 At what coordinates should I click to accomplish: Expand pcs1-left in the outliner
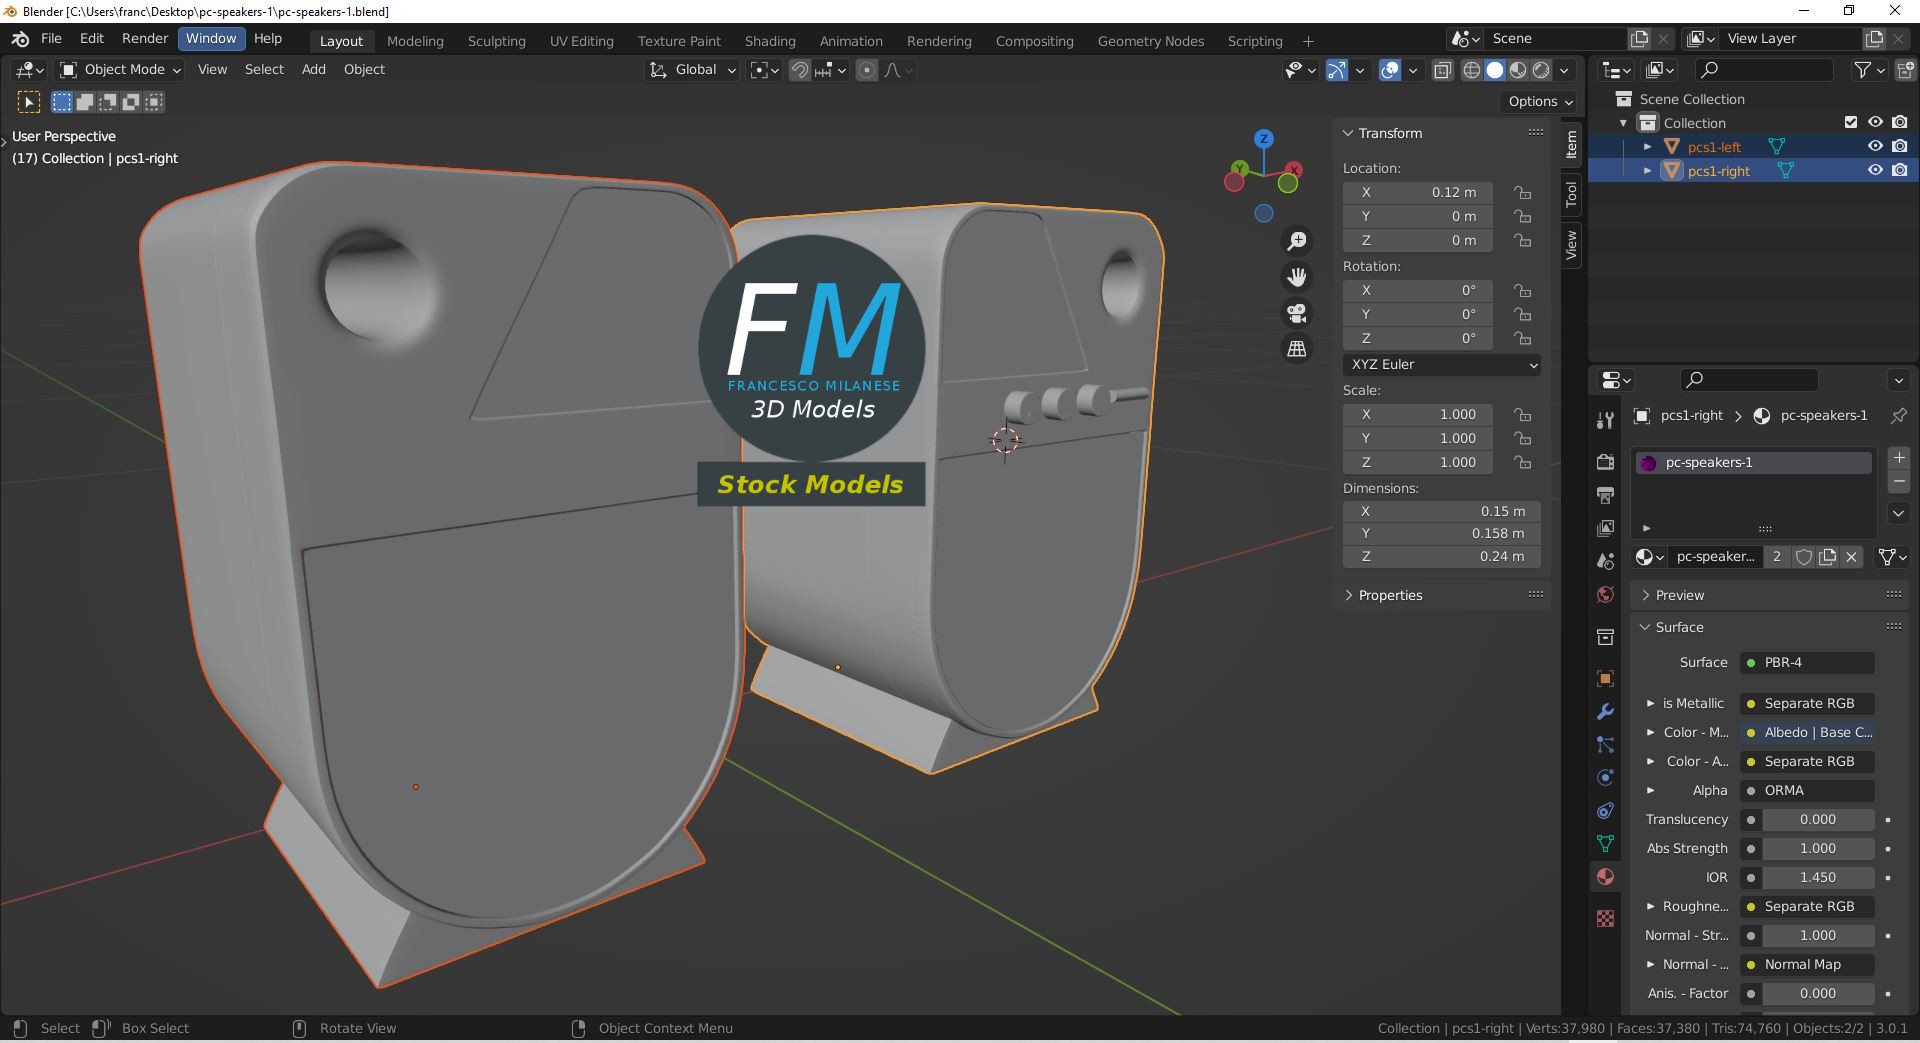click(x=1647, y=147)
